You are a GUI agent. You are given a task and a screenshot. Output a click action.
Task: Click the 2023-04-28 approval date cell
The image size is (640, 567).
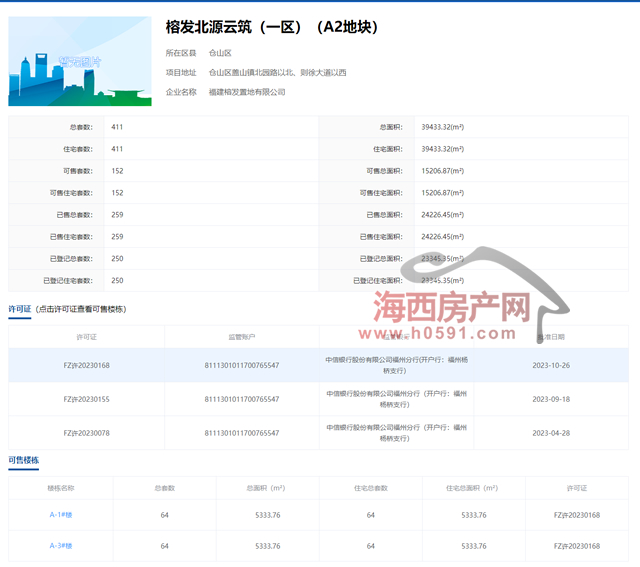click(x=551, y=433)
